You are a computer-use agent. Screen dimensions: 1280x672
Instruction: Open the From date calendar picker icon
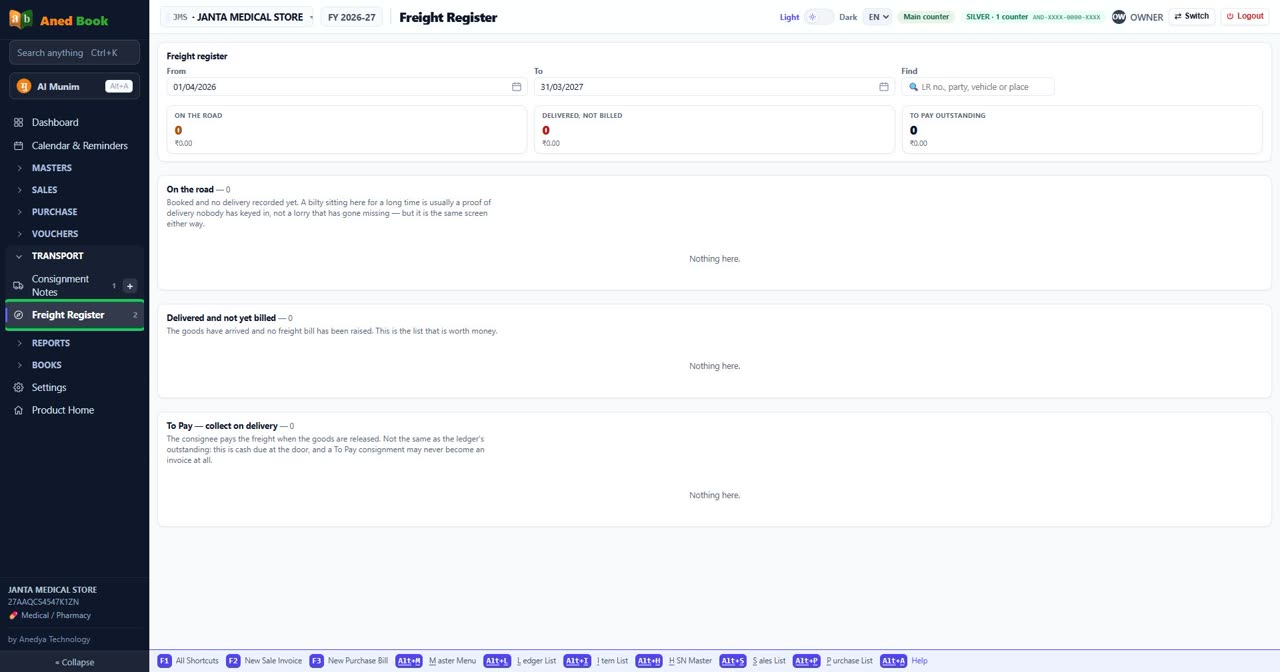(x=516, y=87)
